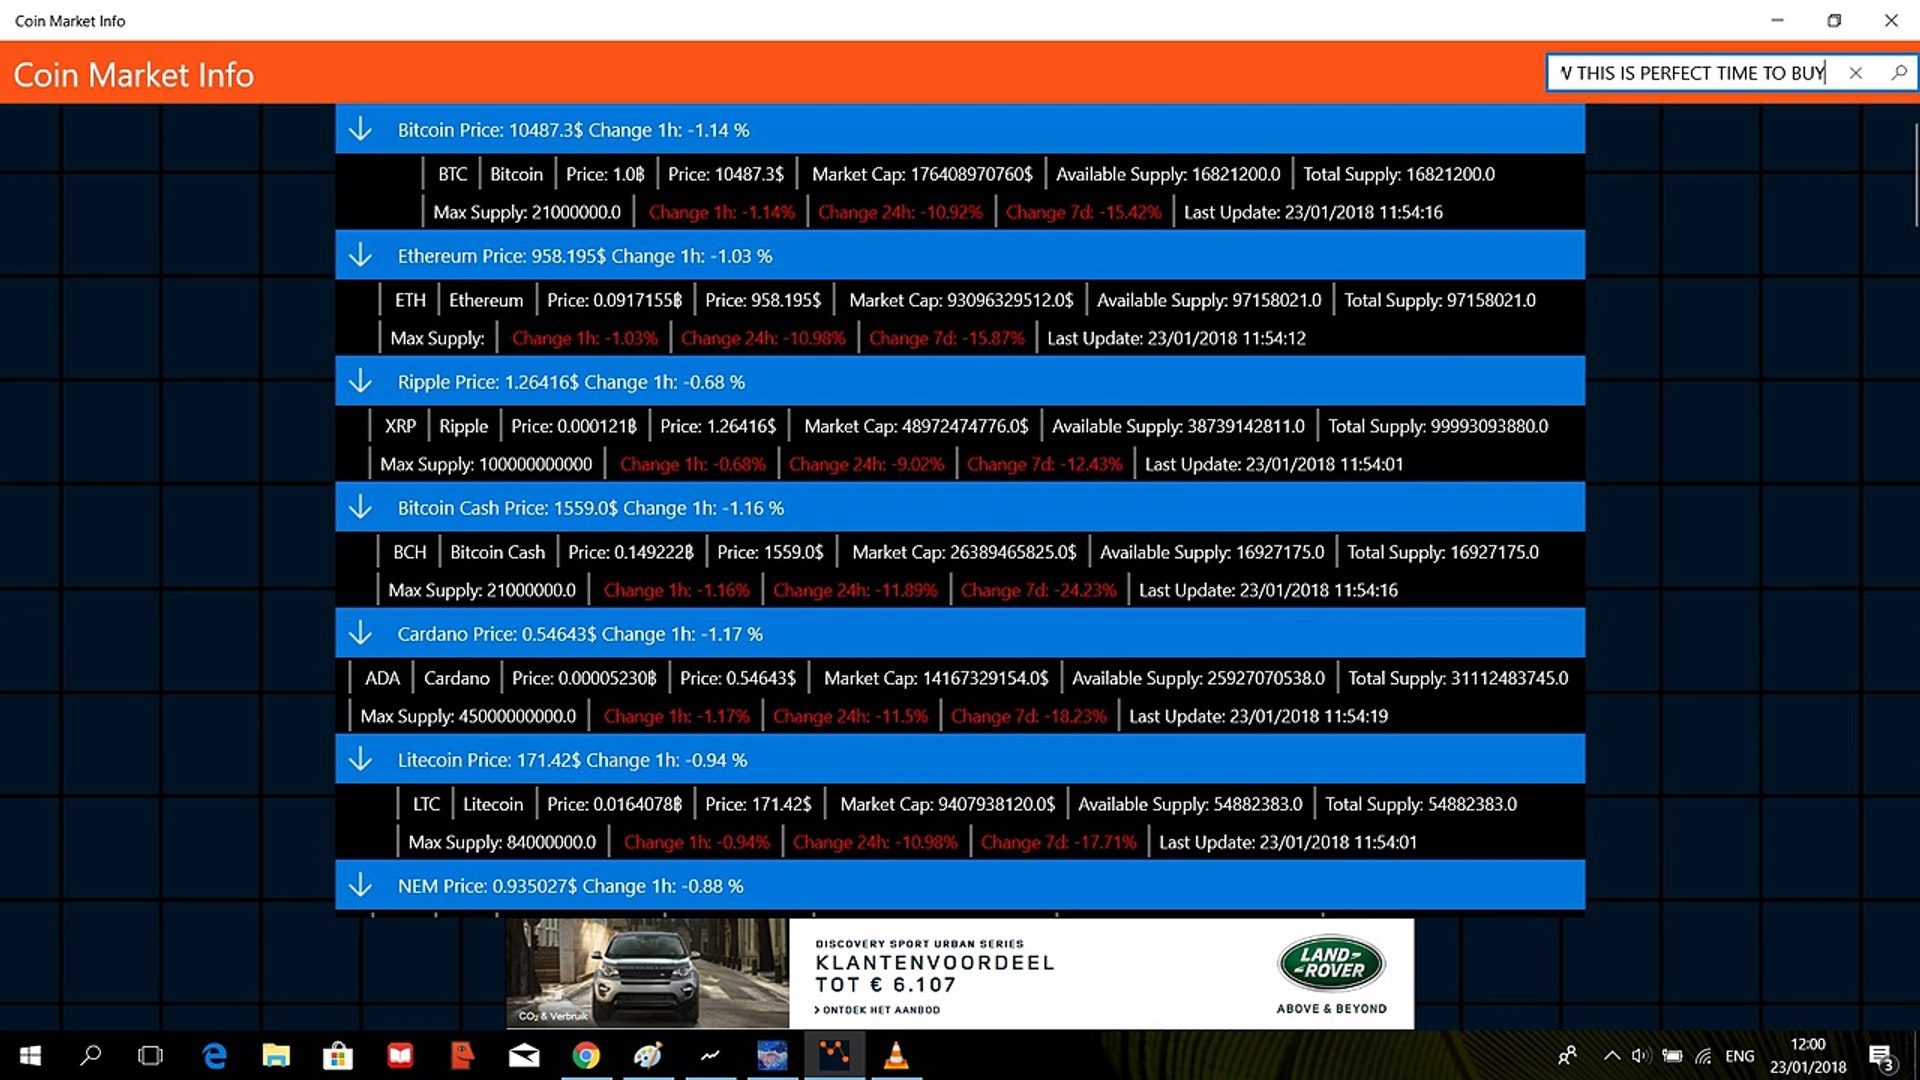Open the Action Center notifications icon
This screenshot has height=1080, width=1920.
[1880, 1056]
